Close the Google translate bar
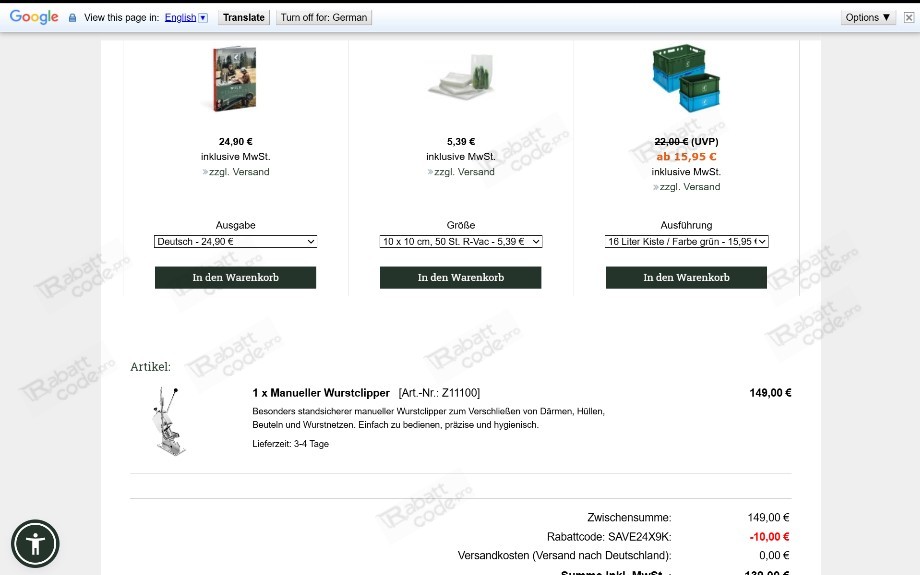 coord(909,18)
